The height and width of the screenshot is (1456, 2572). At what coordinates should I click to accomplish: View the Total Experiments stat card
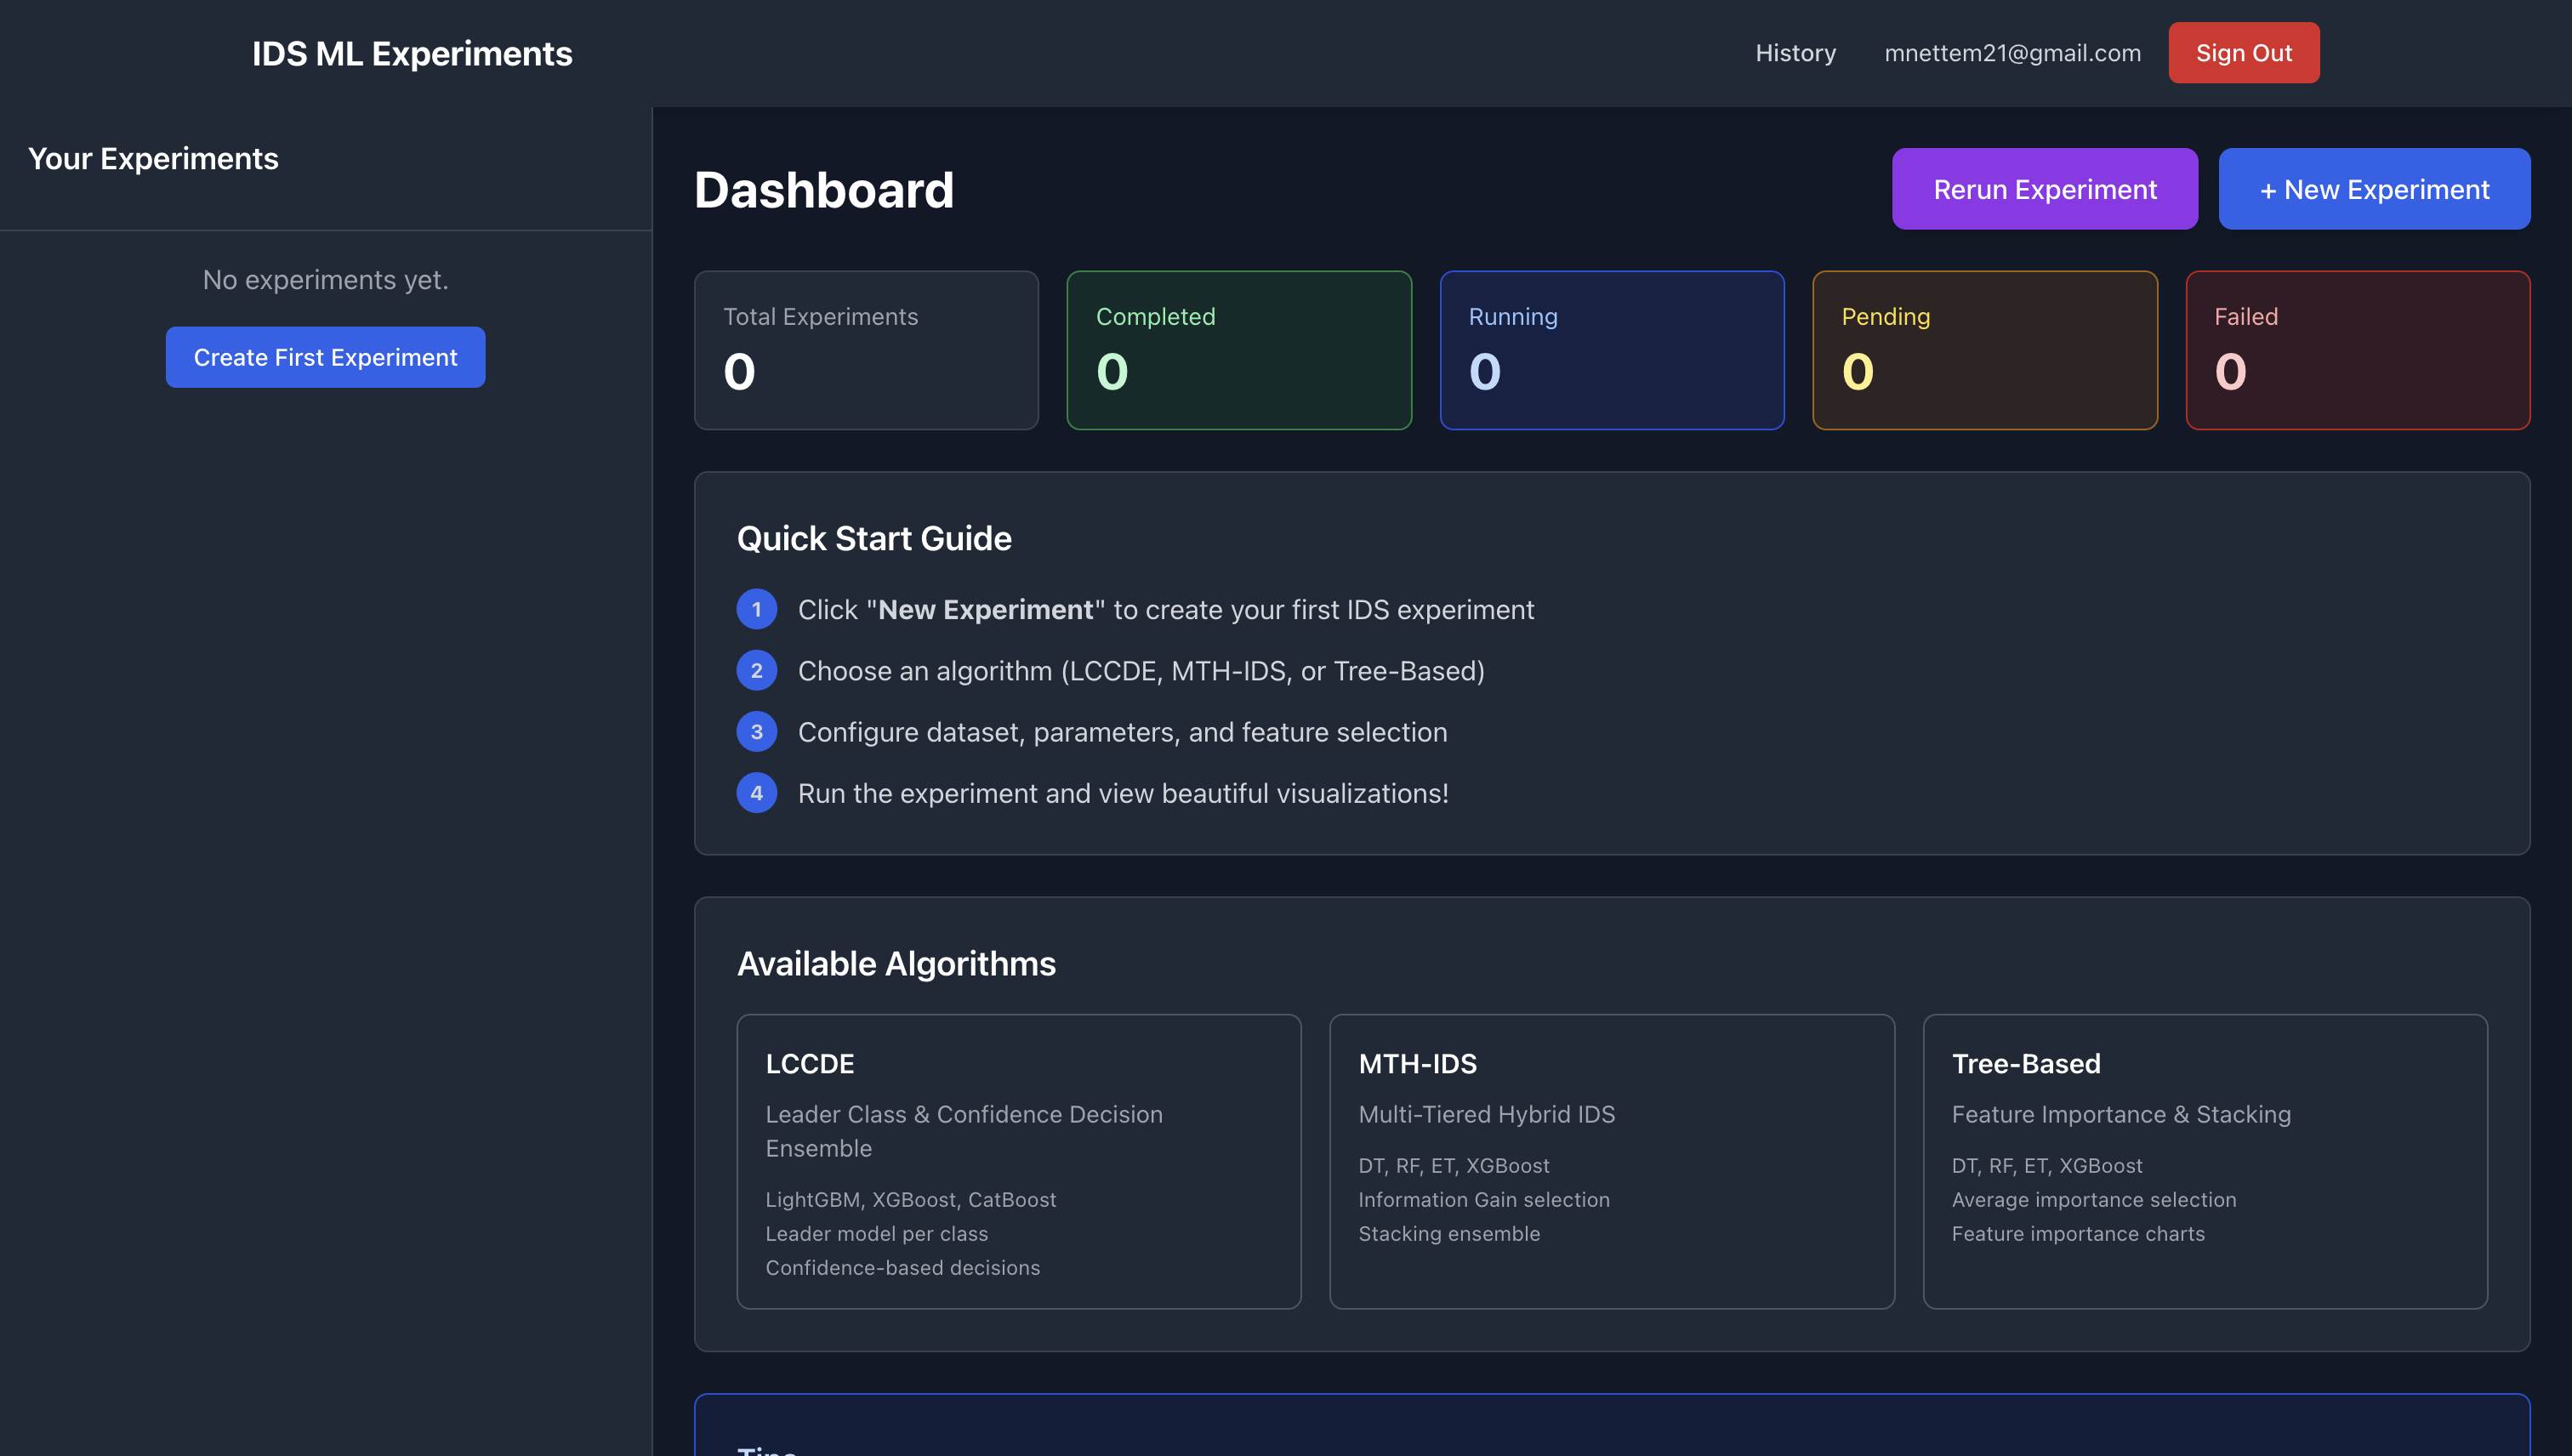coord(866,349)
